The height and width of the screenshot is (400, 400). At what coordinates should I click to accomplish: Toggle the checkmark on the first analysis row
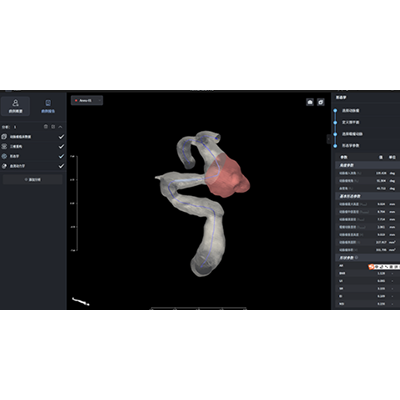tap(61, 137)
